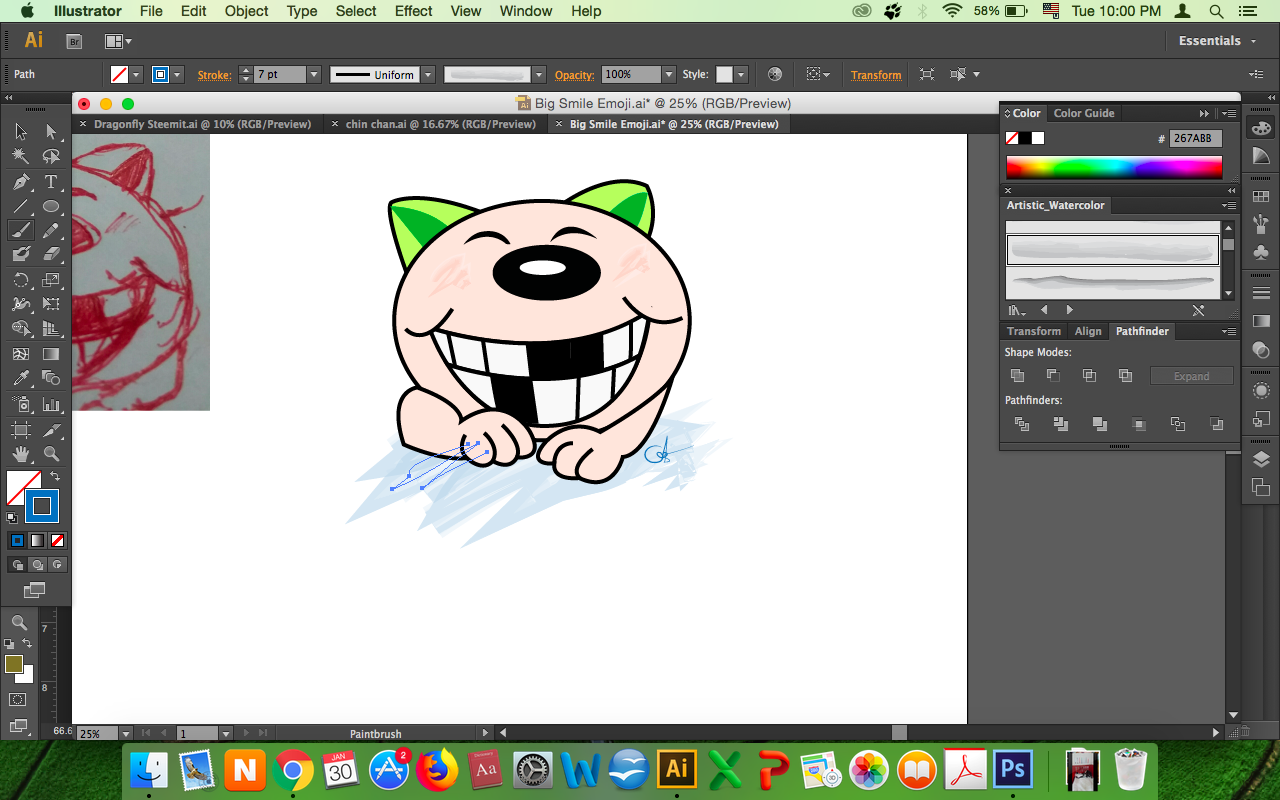Enable Draw Behind mode
The height and width of the screenshot is (800, 1280).
tap(37, 564)
